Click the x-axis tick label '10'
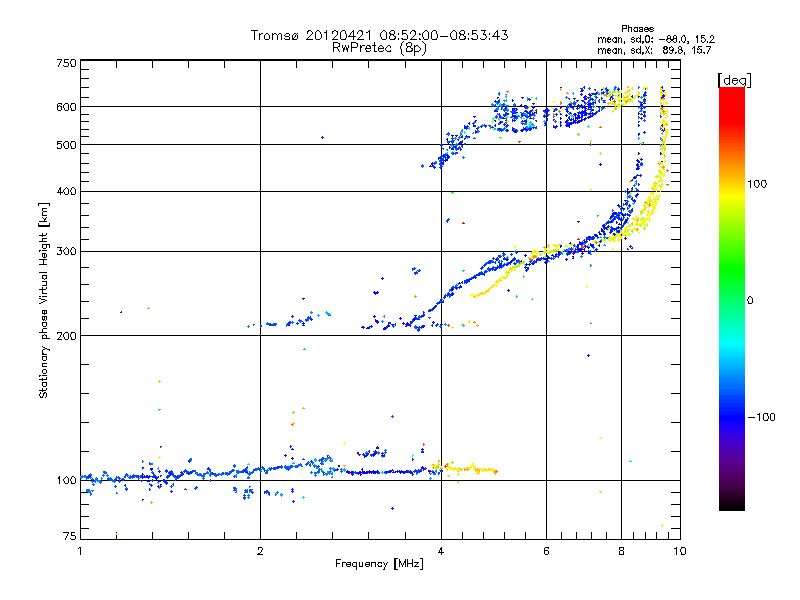Image resolution: width=800 pixels, height=600 pixels. tap(680, 552)
